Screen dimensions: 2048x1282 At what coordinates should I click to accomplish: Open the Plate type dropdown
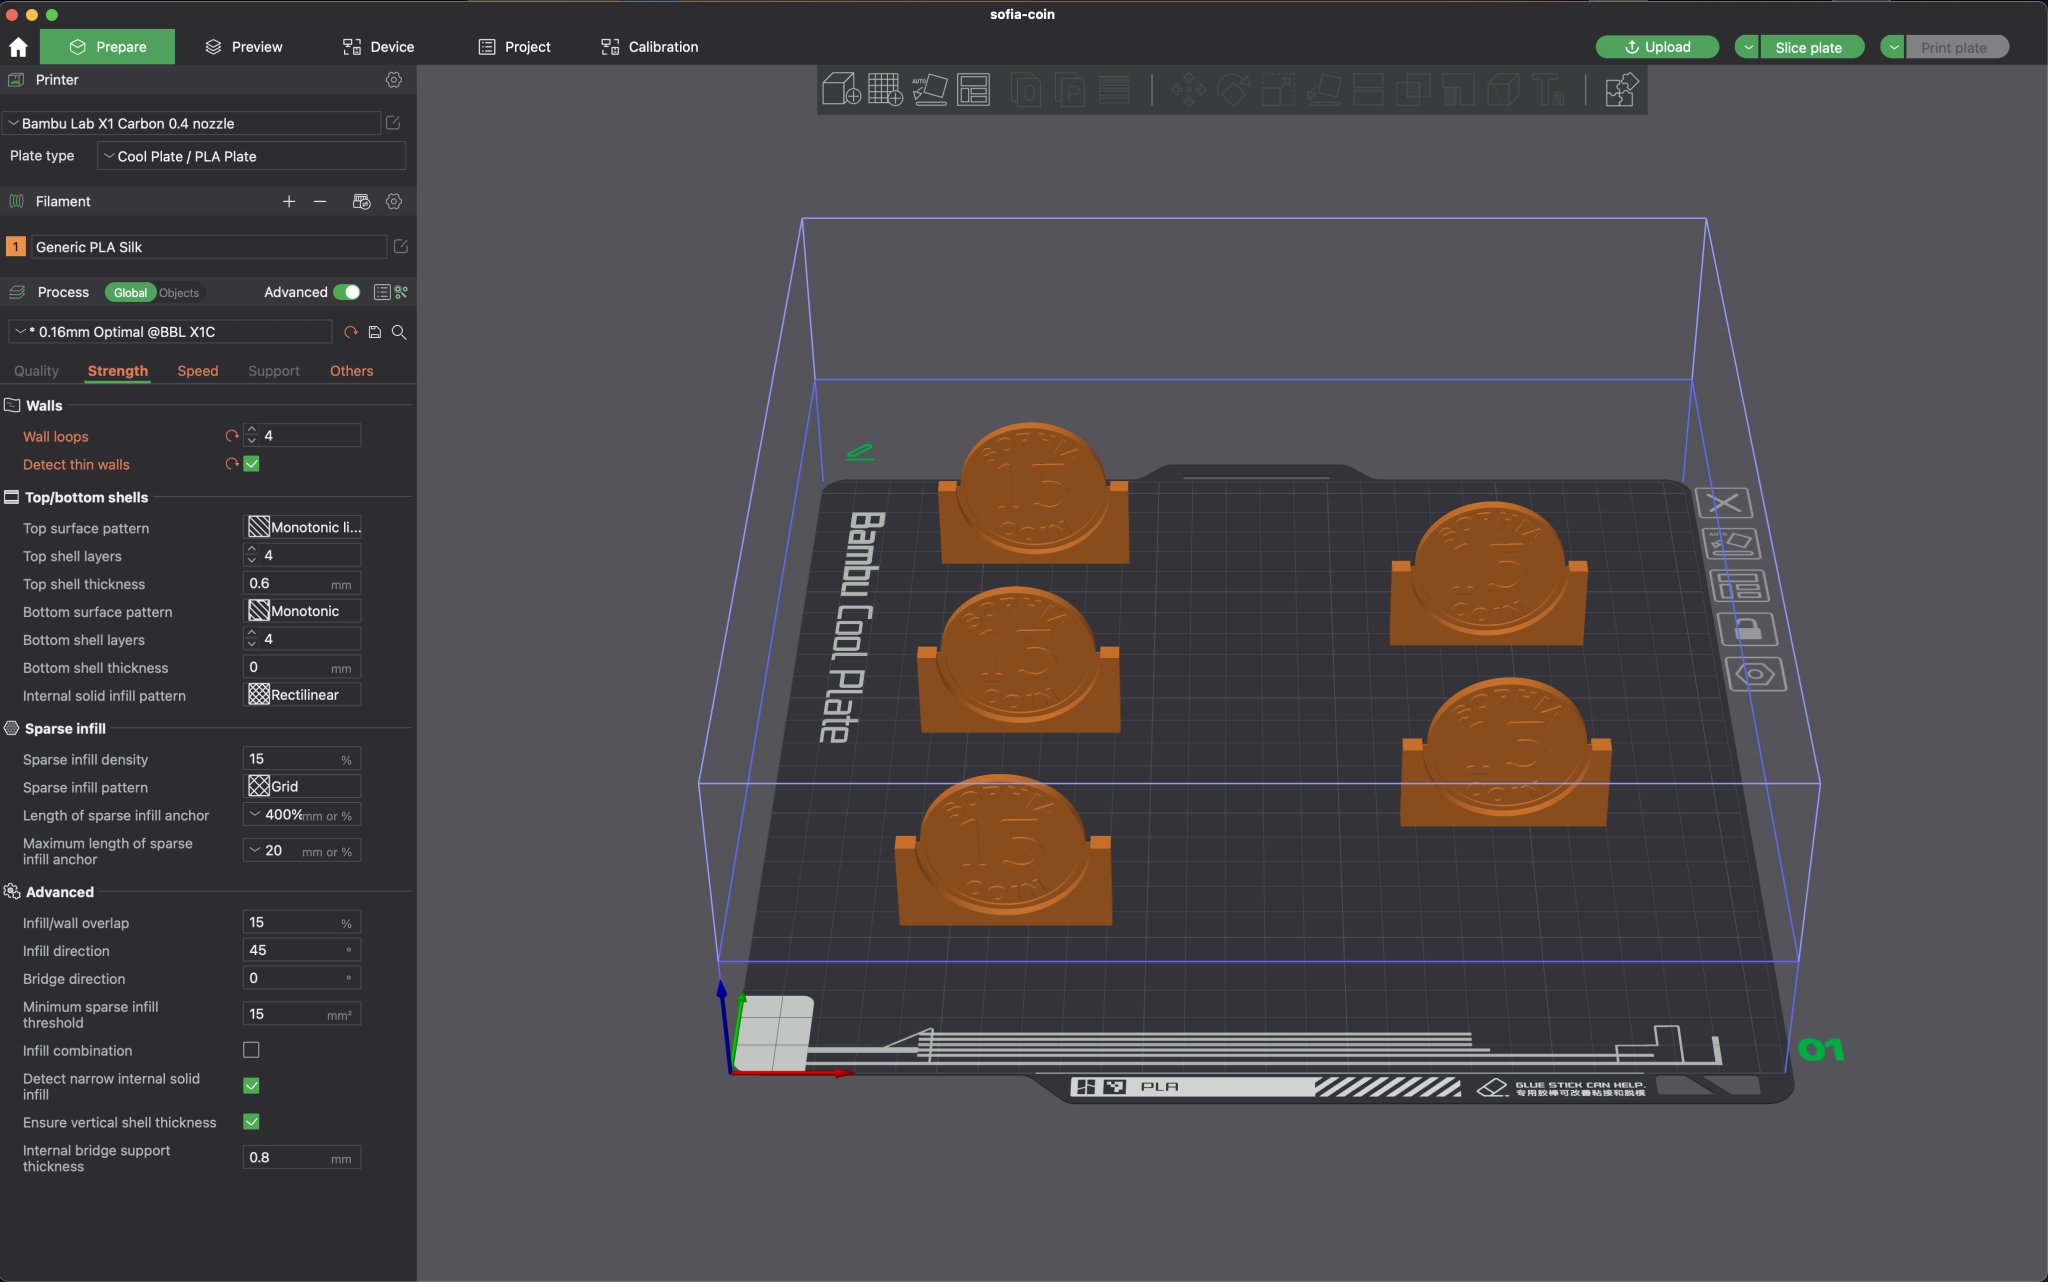pos(251,156)
